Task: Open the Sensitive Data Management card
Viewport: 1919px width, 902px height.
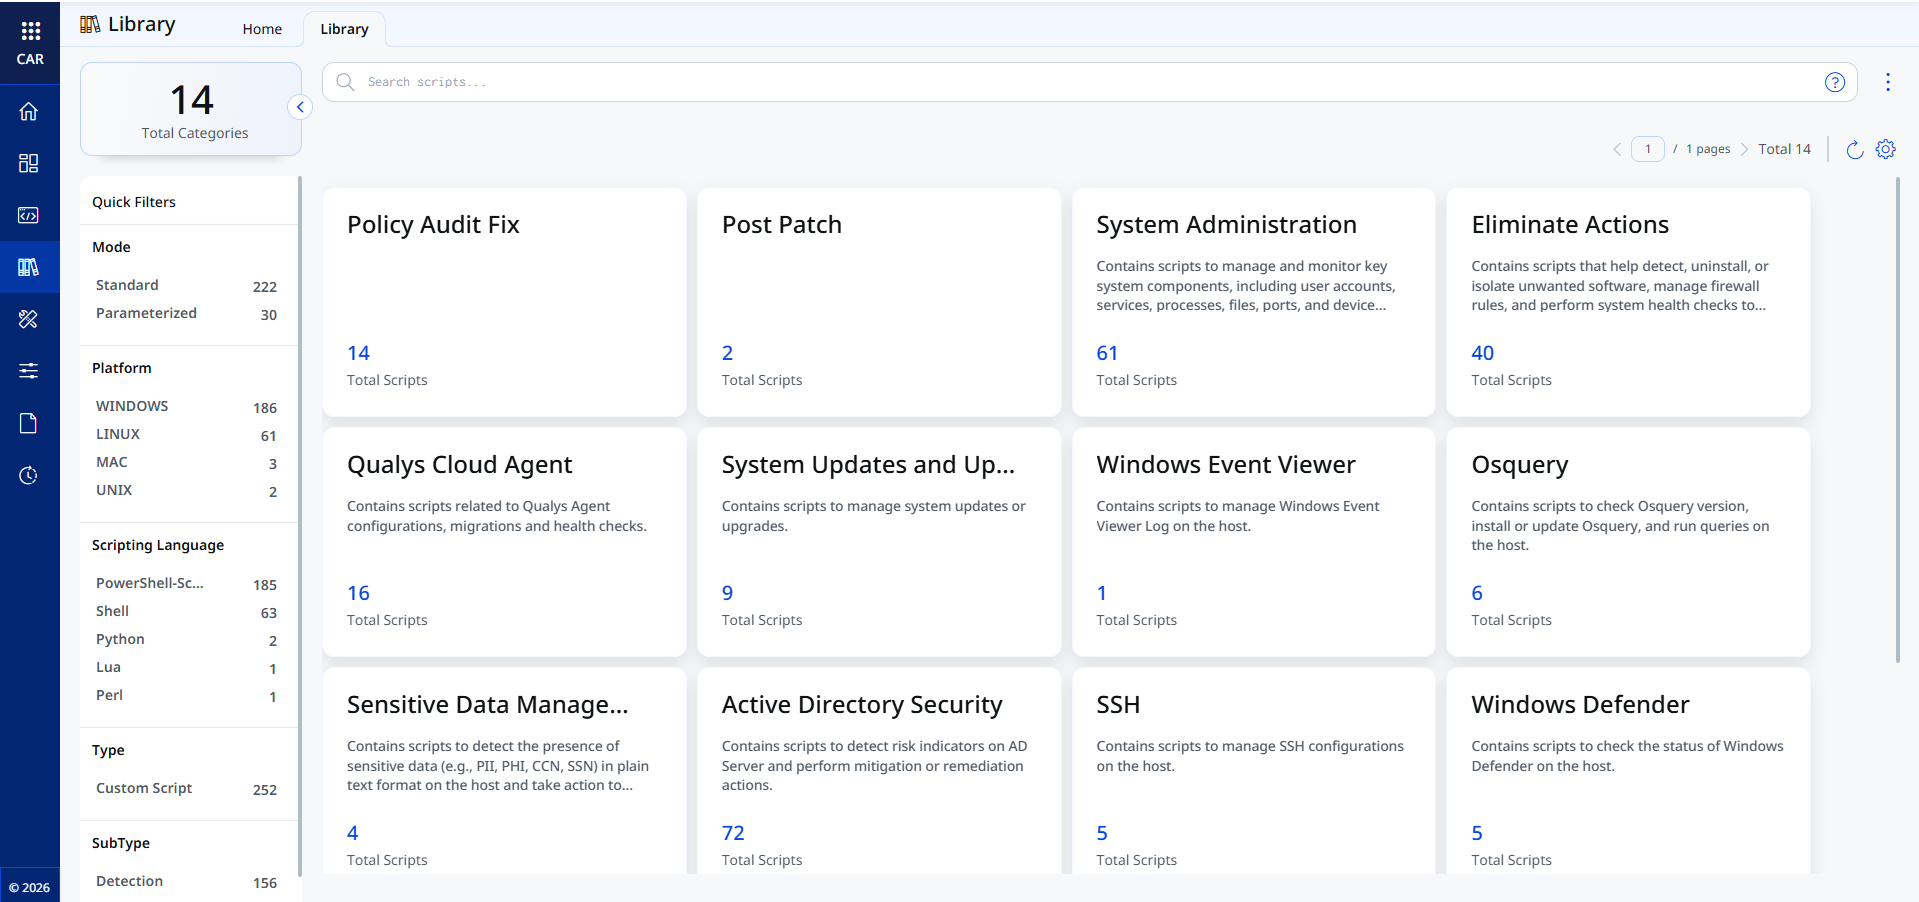Action: [504, 771]
